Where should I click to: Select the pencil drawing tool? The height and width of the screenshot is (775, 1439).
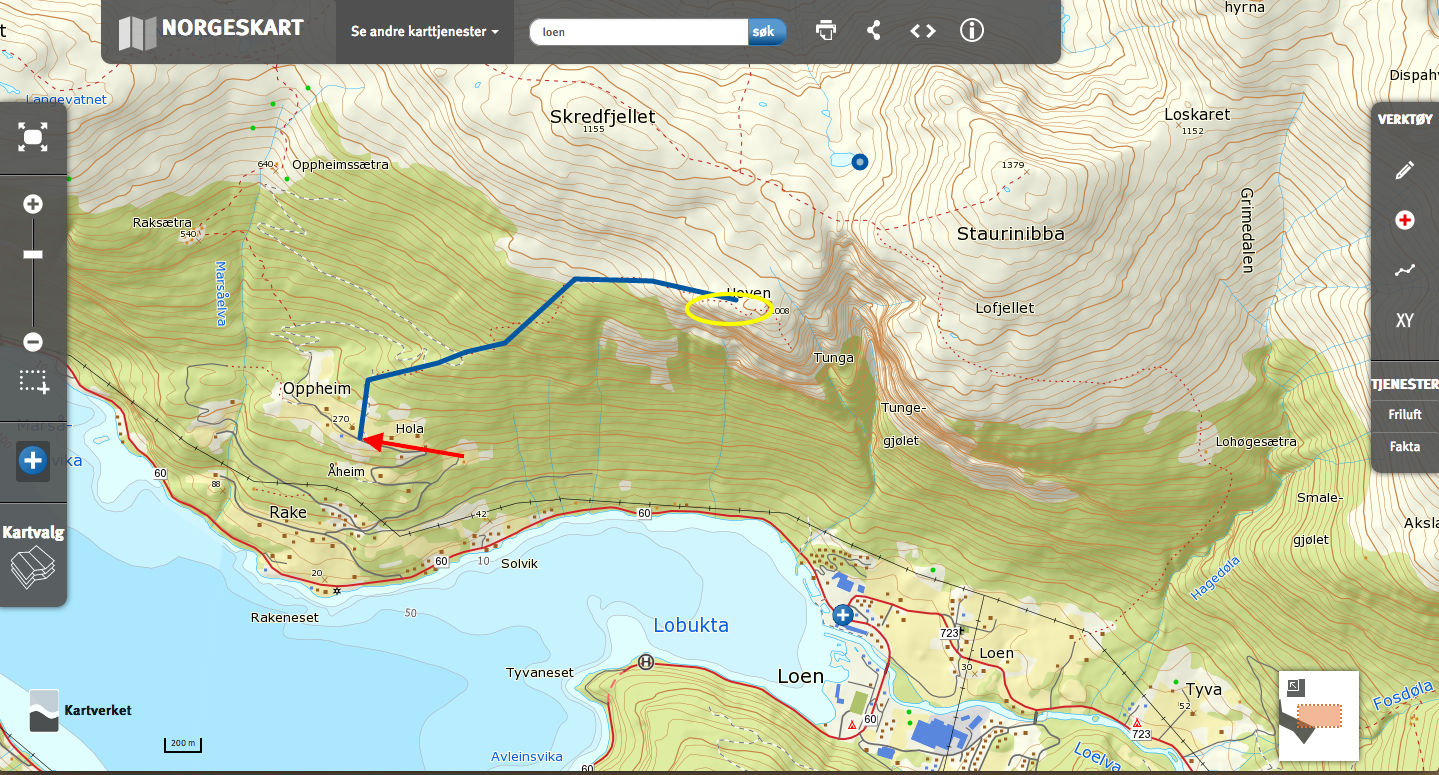[1405, 170]
